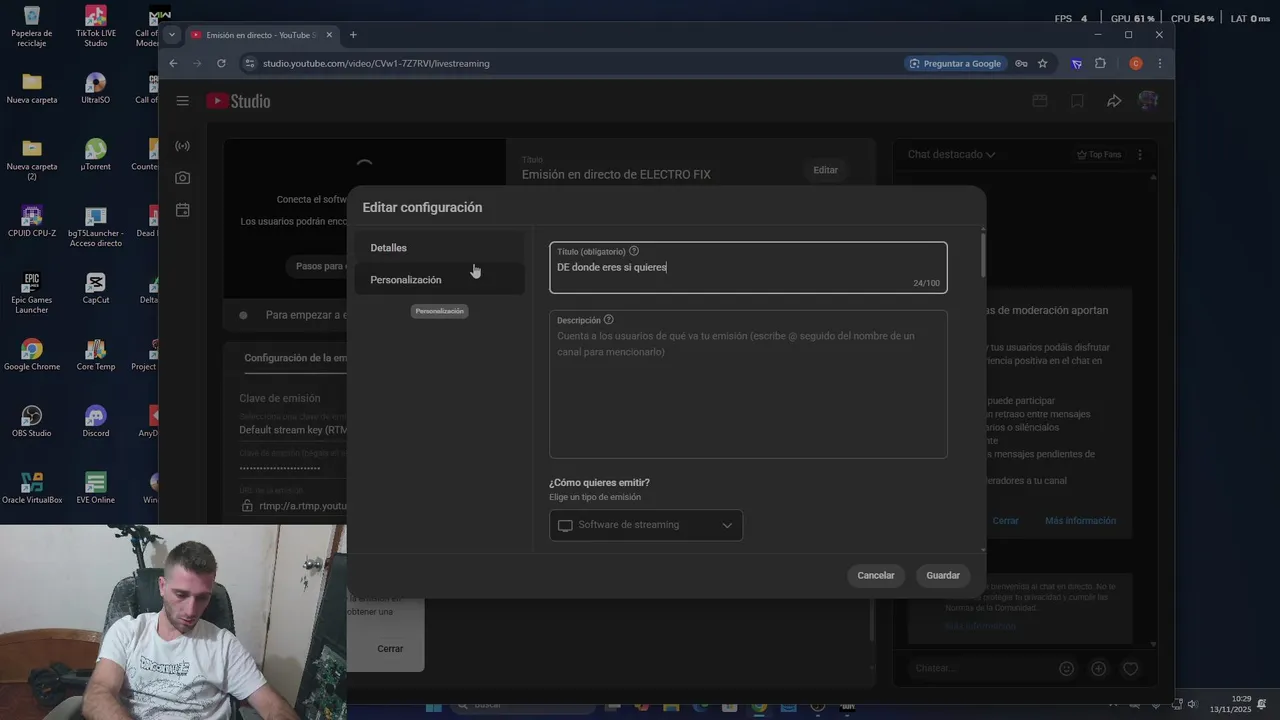The width and height of the screenshot is (1280, 720).
Task: Open a new Chrome tab
Action: [353, 35]
